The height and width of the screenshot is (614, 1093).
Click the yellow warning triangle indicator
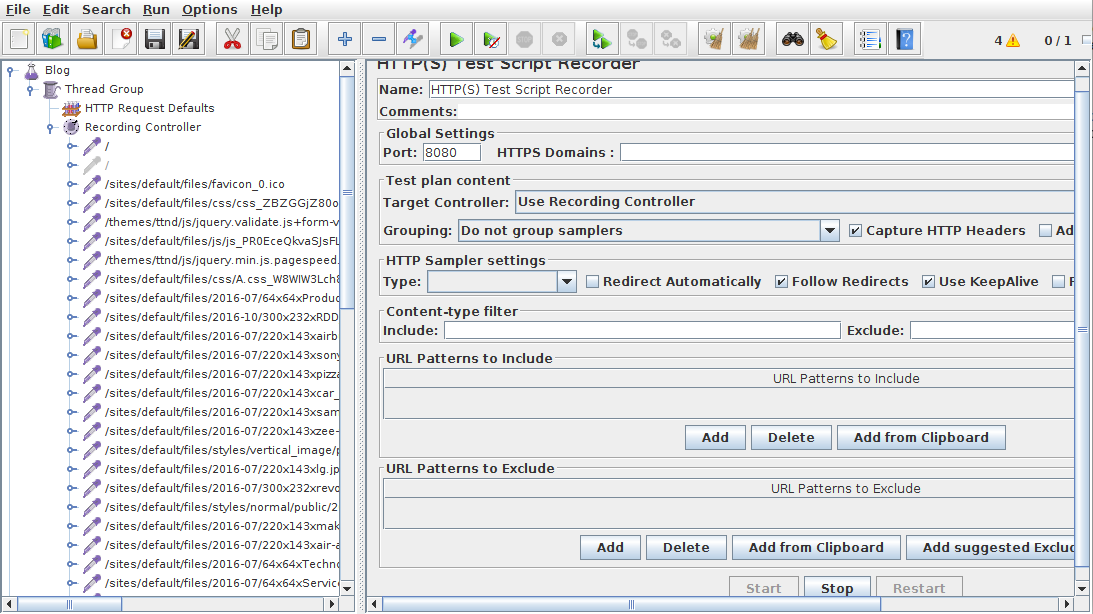1013,40
